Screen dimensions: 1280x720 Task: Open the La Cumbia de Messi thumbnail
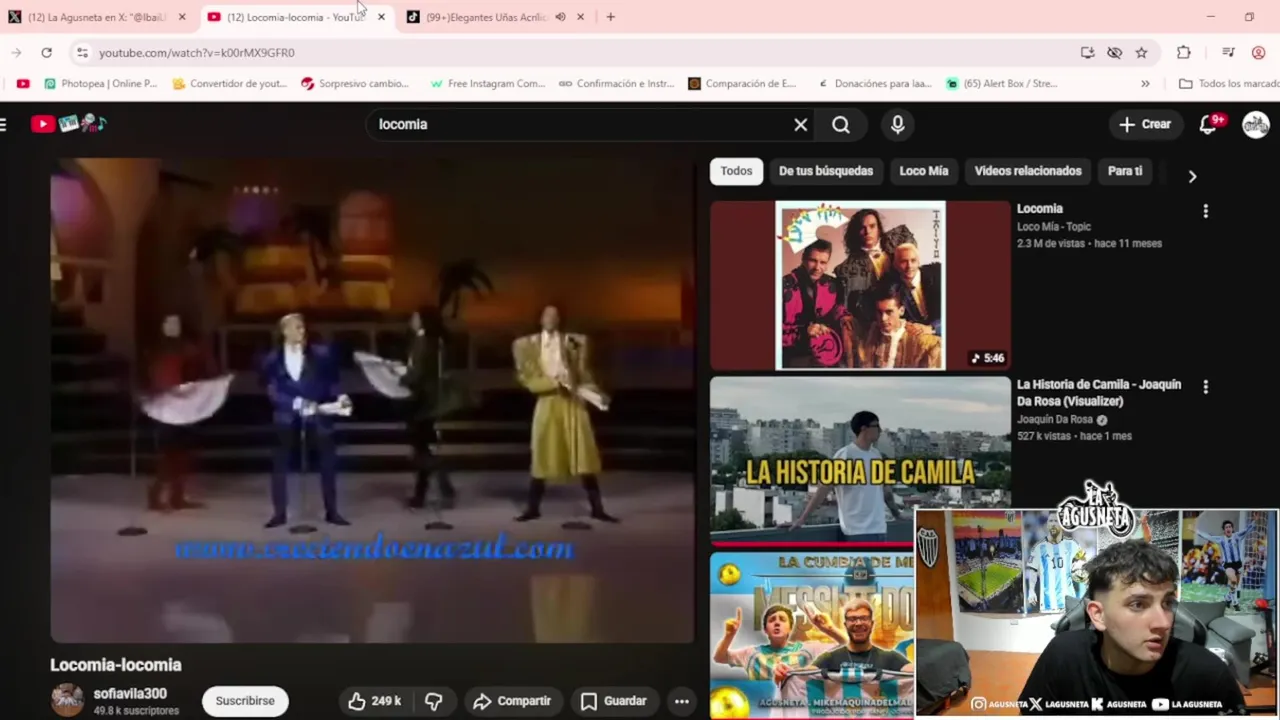click(811, 636)
